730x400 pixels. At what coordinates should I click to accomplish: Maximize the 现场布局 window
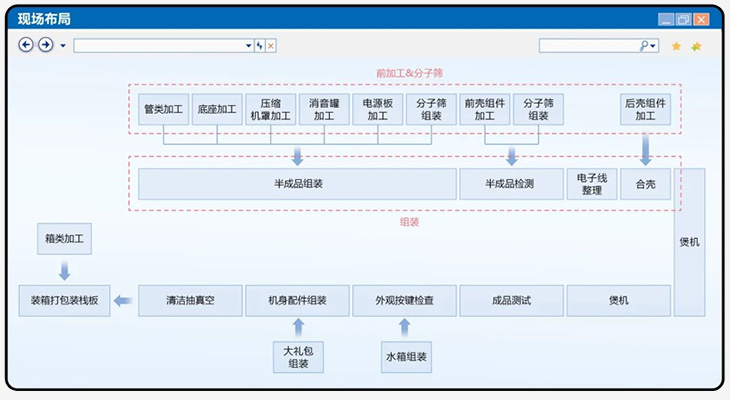[683, 19]
